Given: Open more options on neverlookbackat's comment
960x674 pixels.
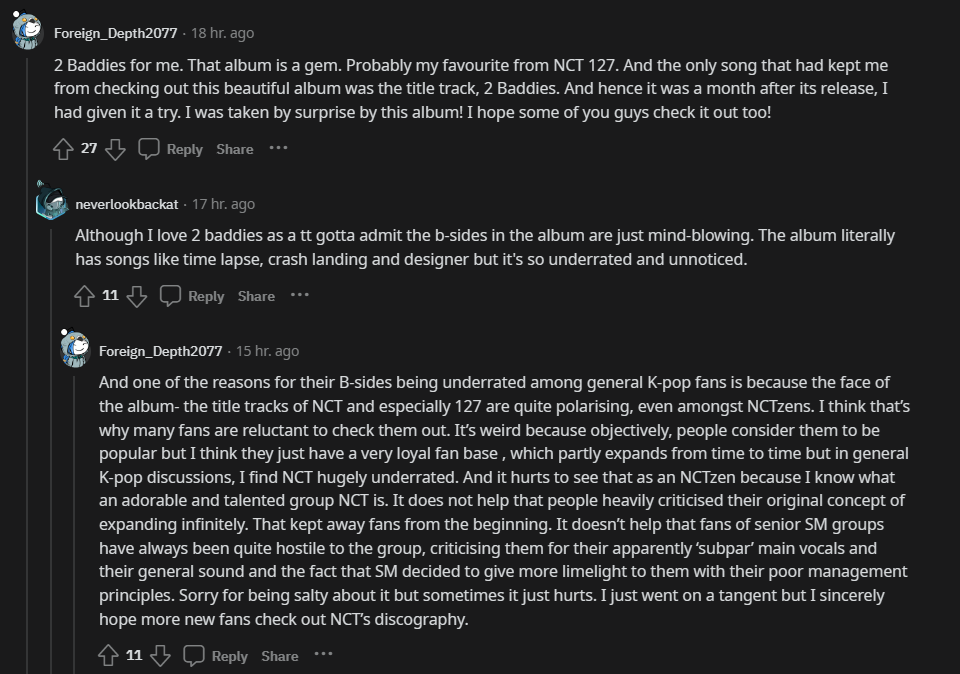Looking at the screenshot, I should pyautogui.click(x=300, y=295).
